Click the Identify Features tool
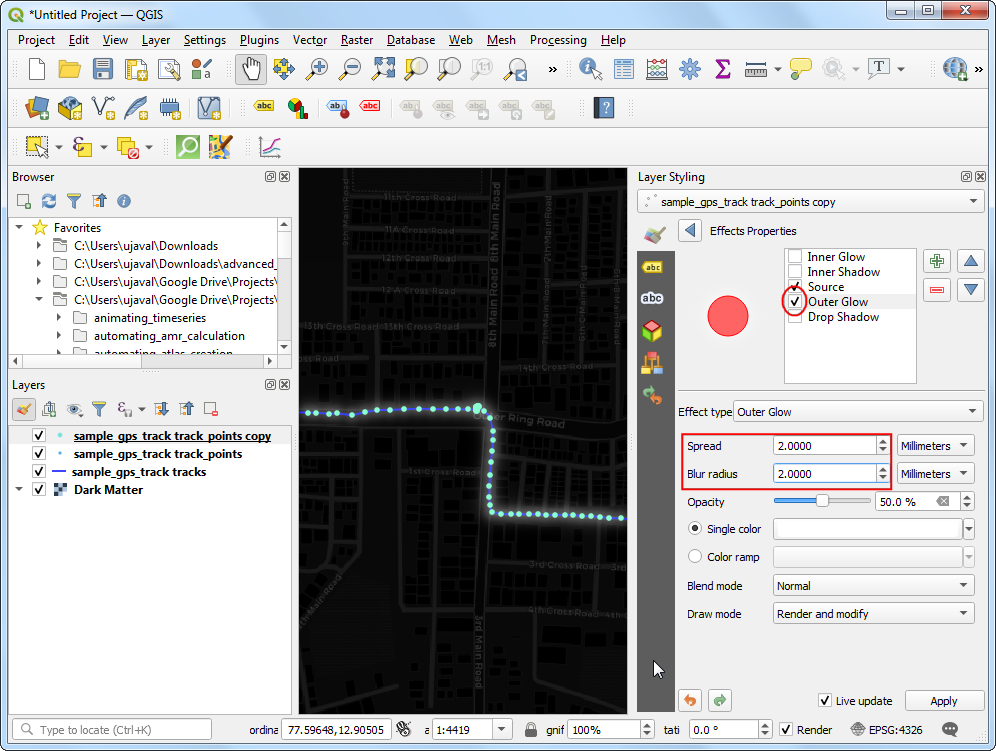This screenshot has height=751, width=996. coord(590,69)
